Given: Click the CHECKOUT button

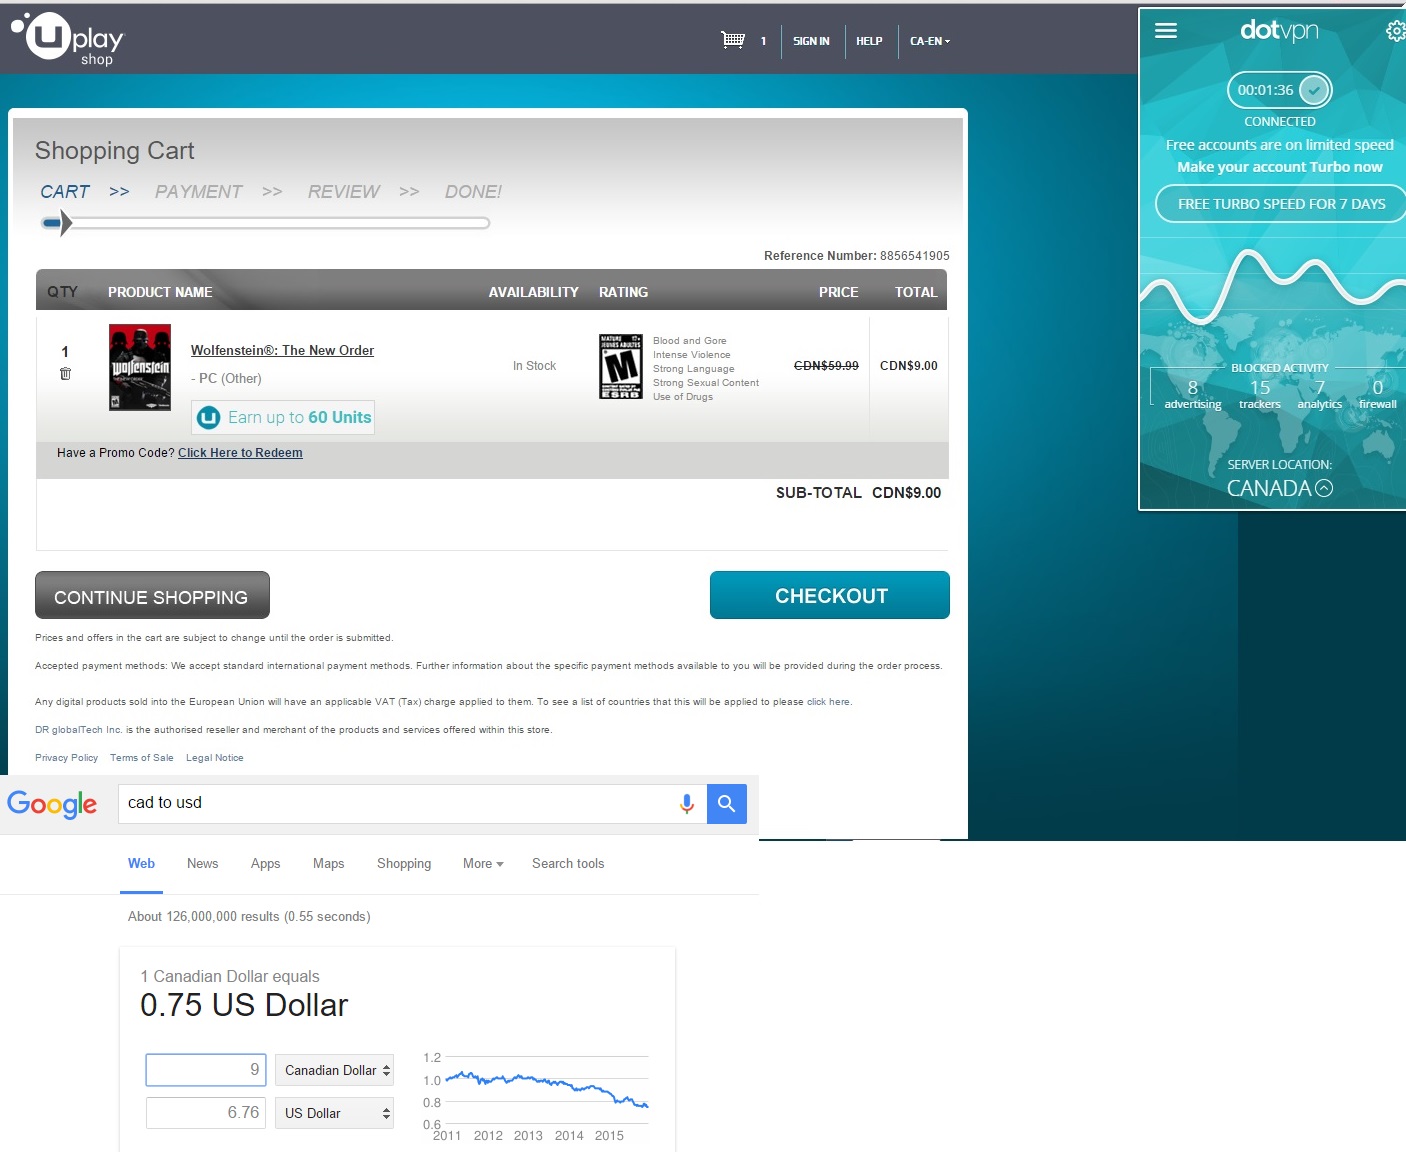Looking at the screenshot, I should coord(830,595).
